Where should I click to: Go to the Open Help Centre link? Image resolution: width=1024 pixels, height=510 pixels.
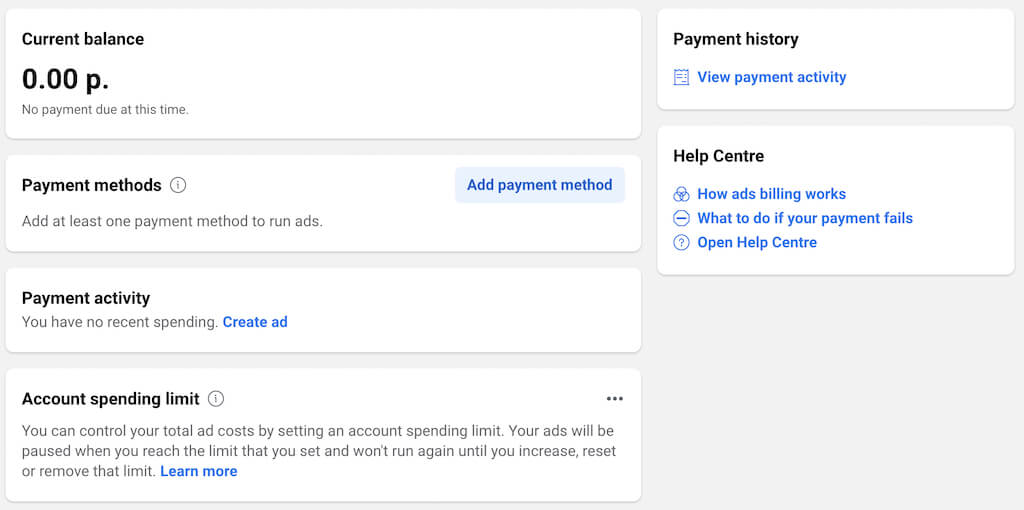click(757, 242)
